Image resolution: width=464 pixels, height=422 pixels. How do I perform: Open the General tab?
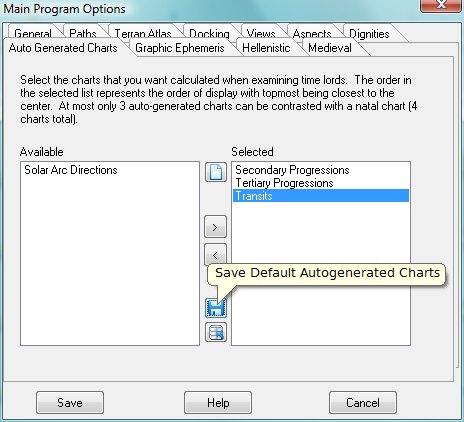[x=33, y=33]
